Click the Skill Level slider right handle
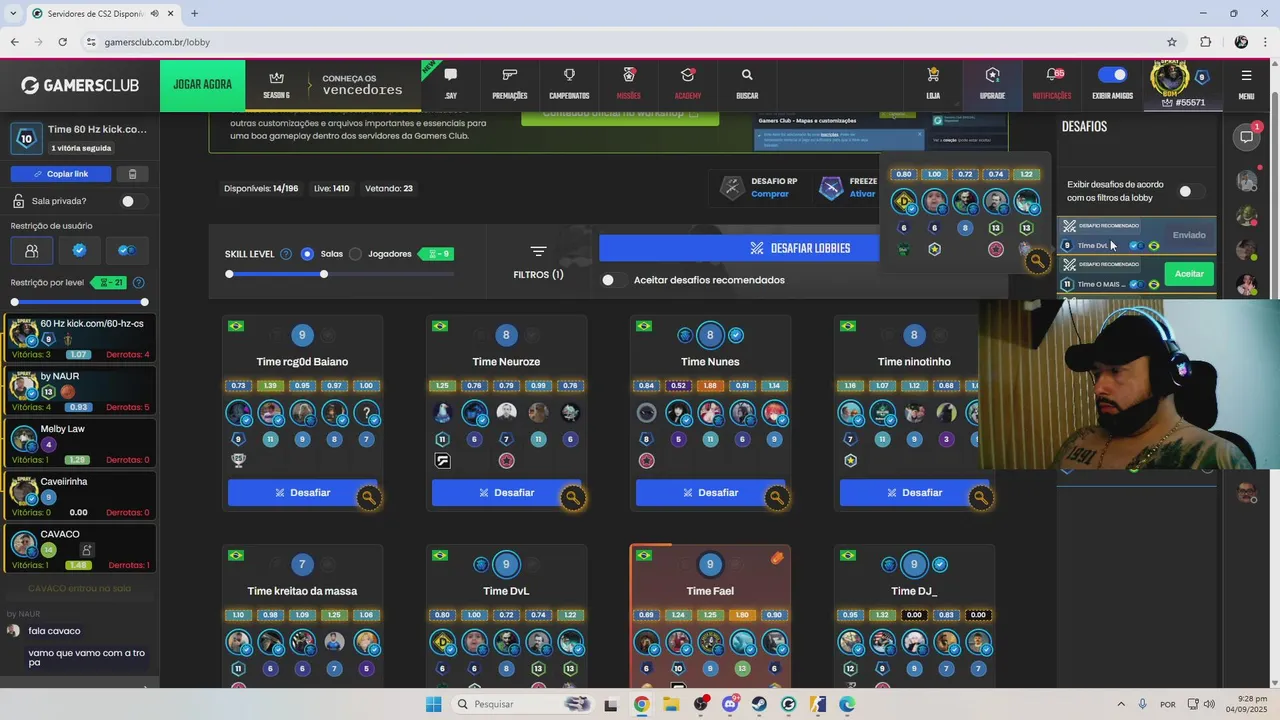The width and height of the screenshot is (1280, 720). [x=324, y=274]
